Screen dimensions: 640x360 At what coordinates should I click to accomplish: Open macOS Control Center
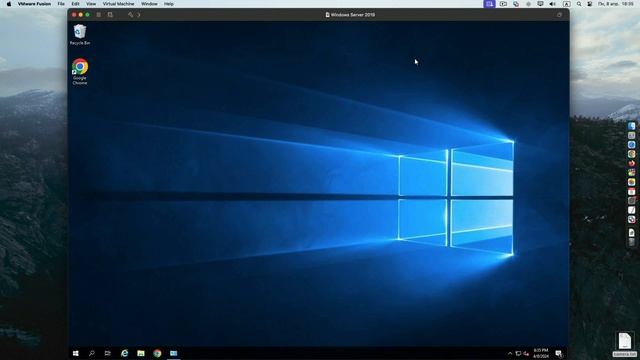click(590, 4)
